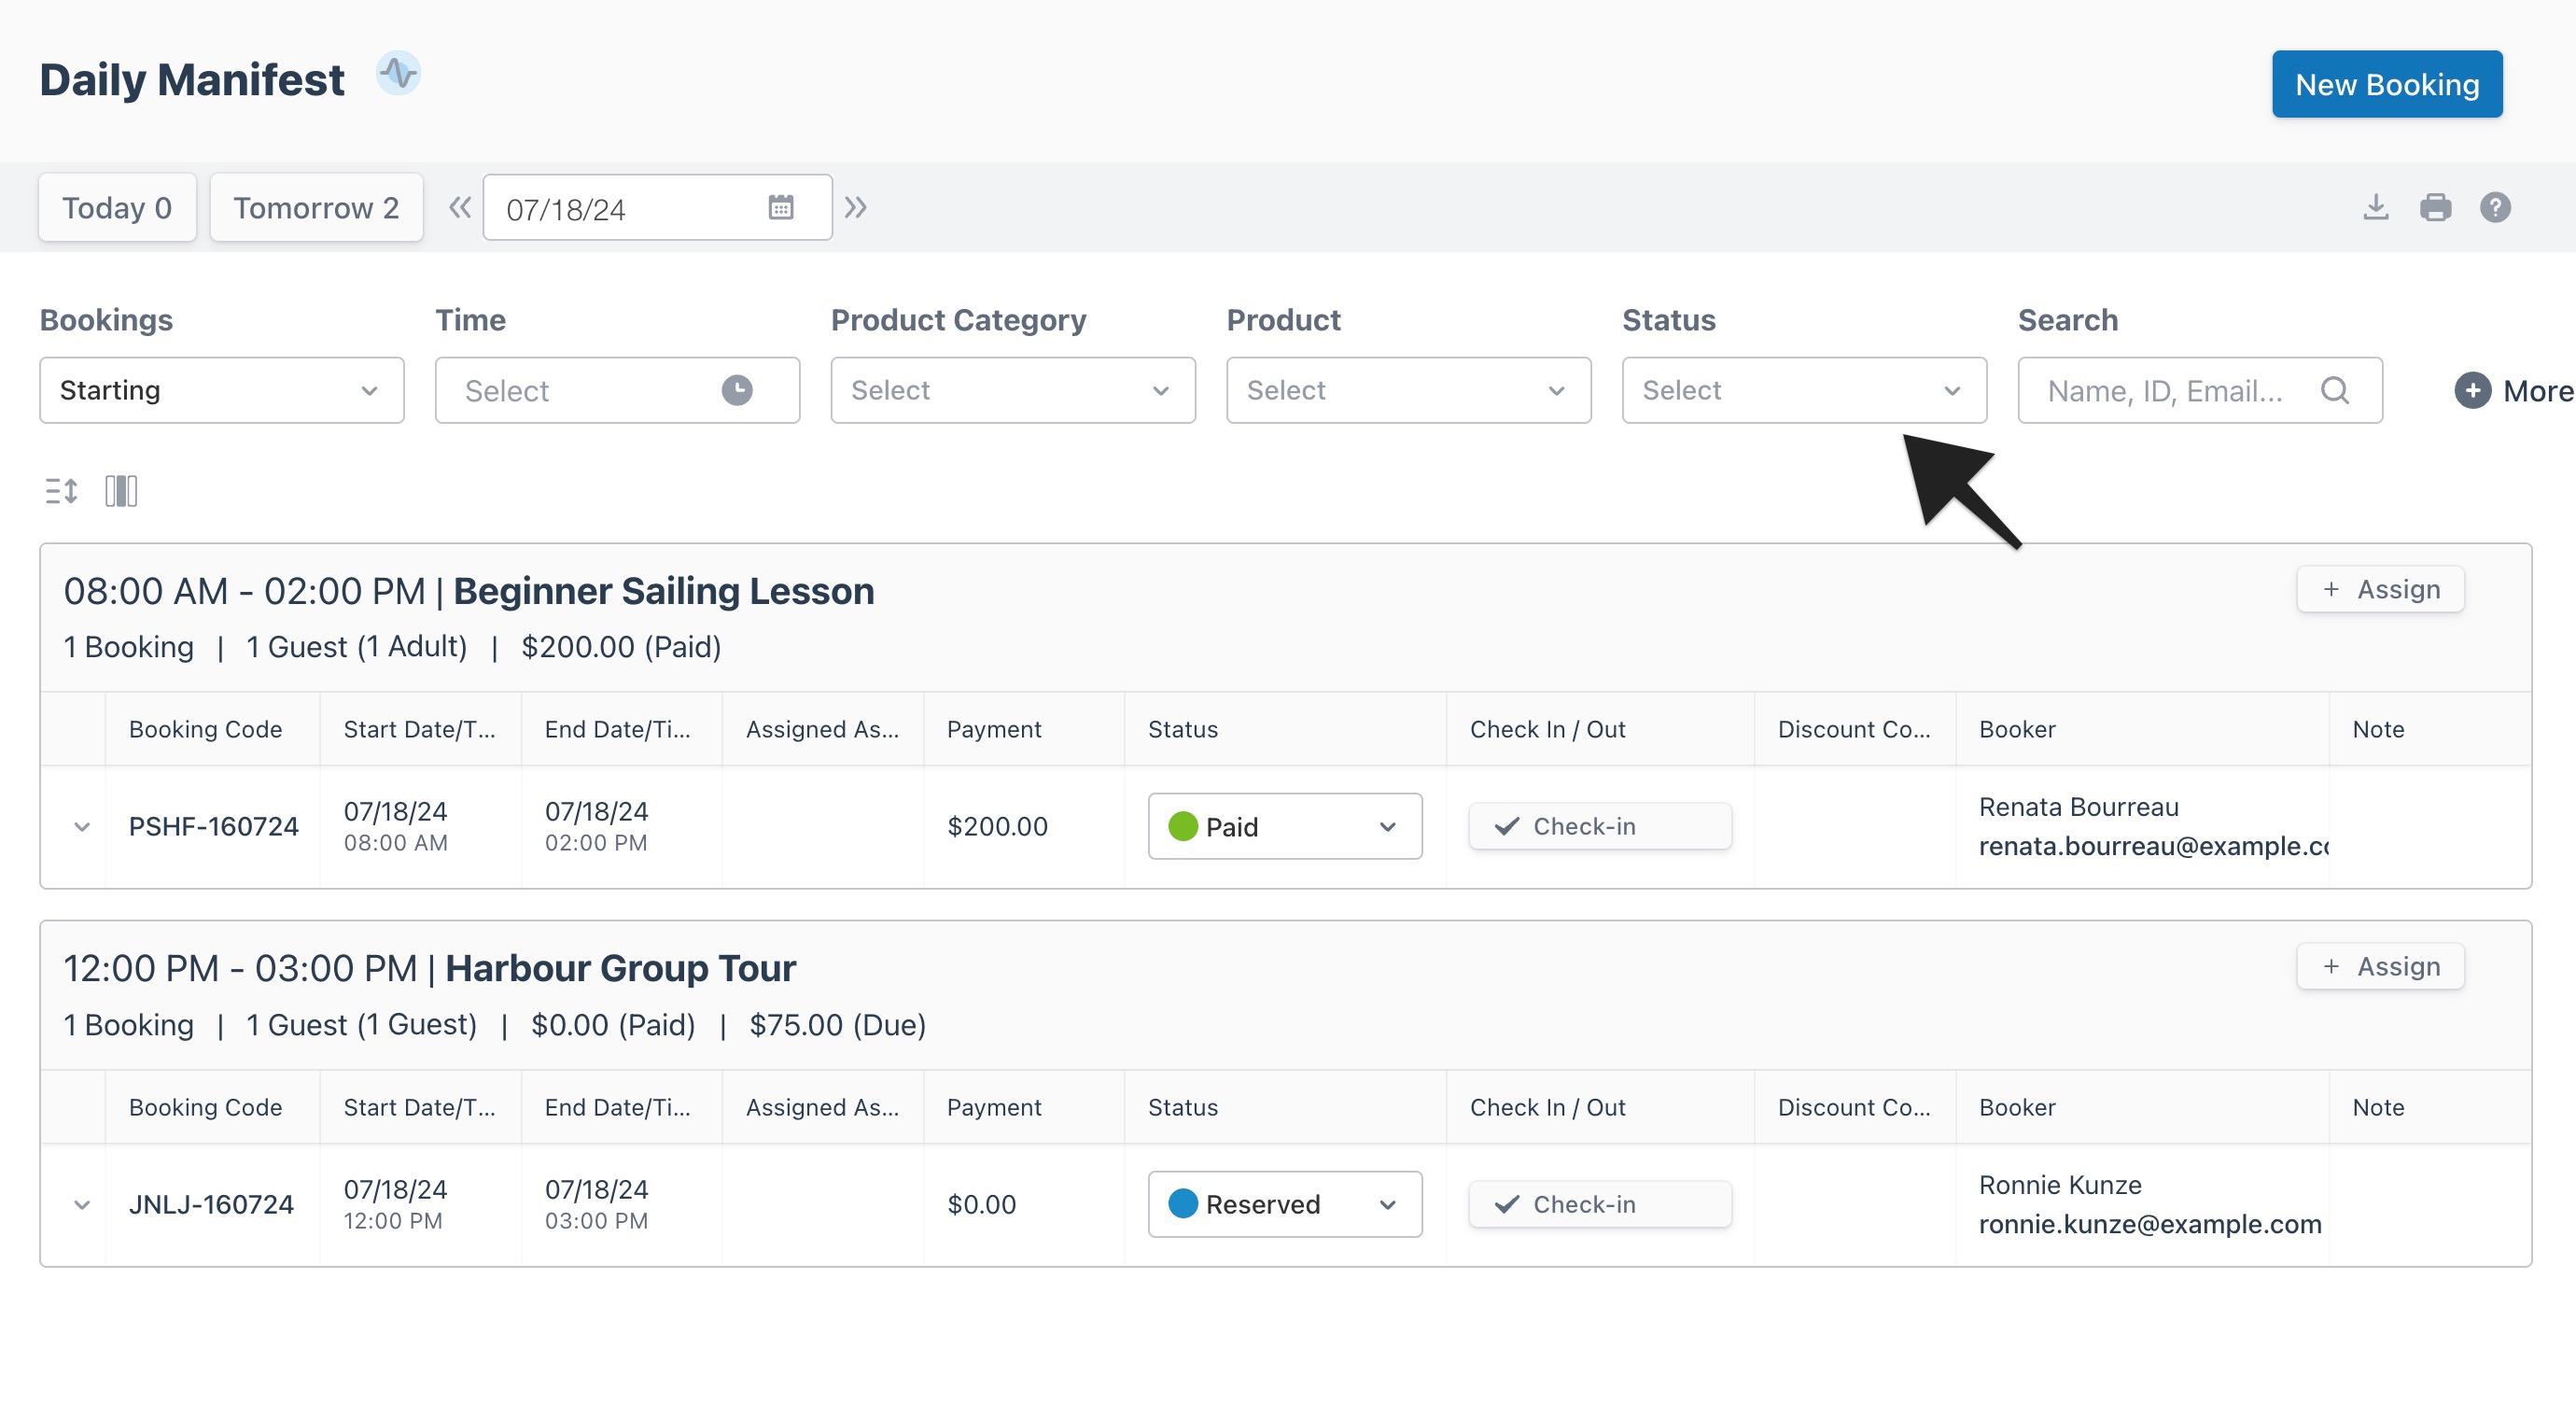Check in Renata Bourreau's booking
The height and width of the screenshot is (1419, 2576).
pyautogui.click(x=1600, y=826)
